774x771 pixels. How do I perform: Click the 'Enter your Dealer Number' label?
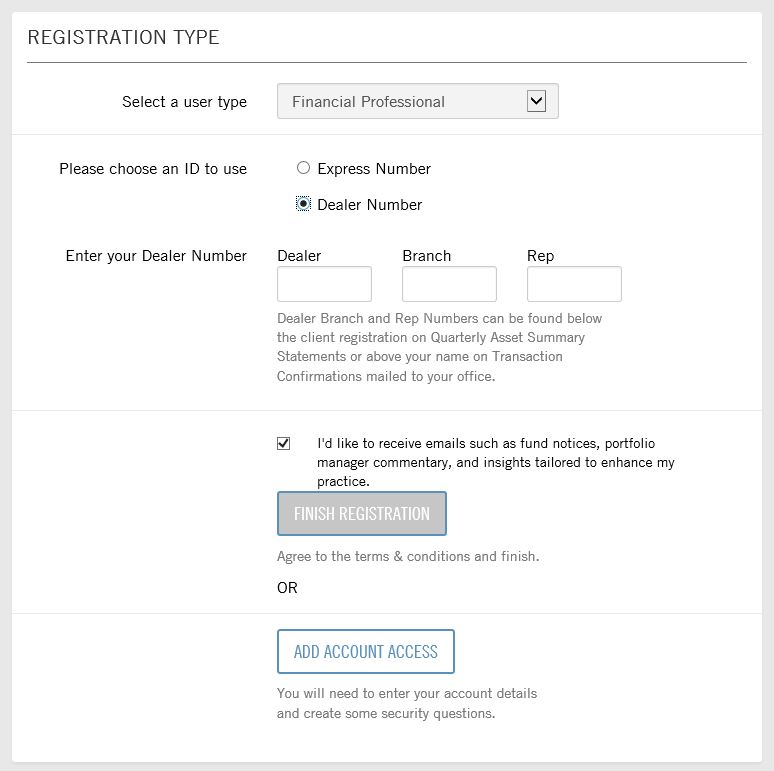pos(156,256)
